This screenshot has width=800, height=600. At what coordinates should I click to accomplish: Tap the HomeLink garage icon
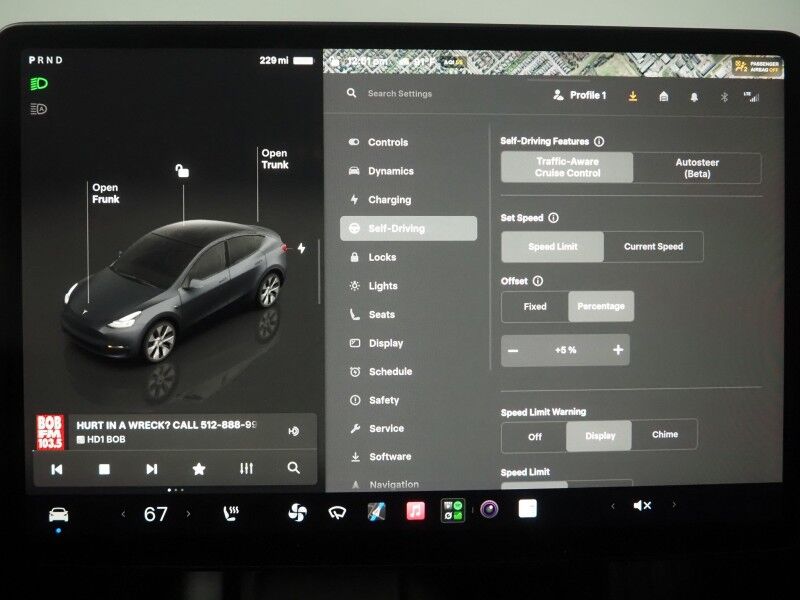tap(663, 96)
